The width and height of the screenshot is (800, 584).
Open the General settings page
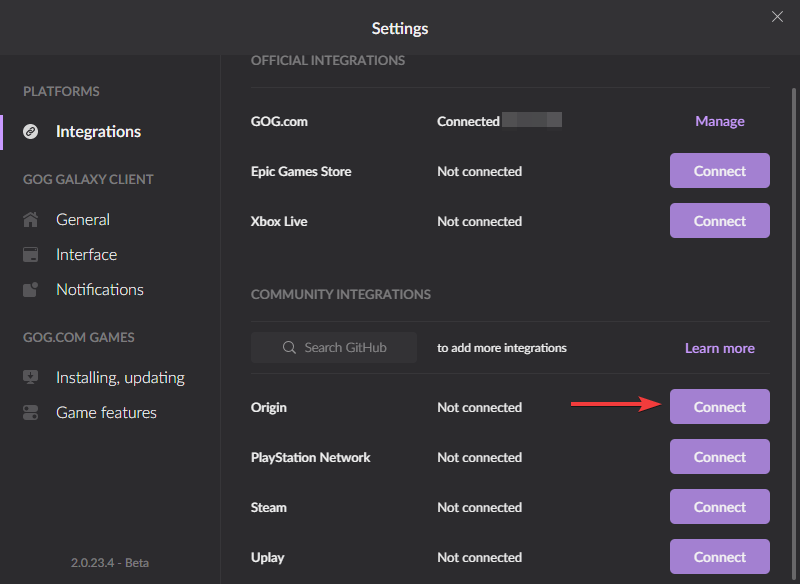click(83, 219)
